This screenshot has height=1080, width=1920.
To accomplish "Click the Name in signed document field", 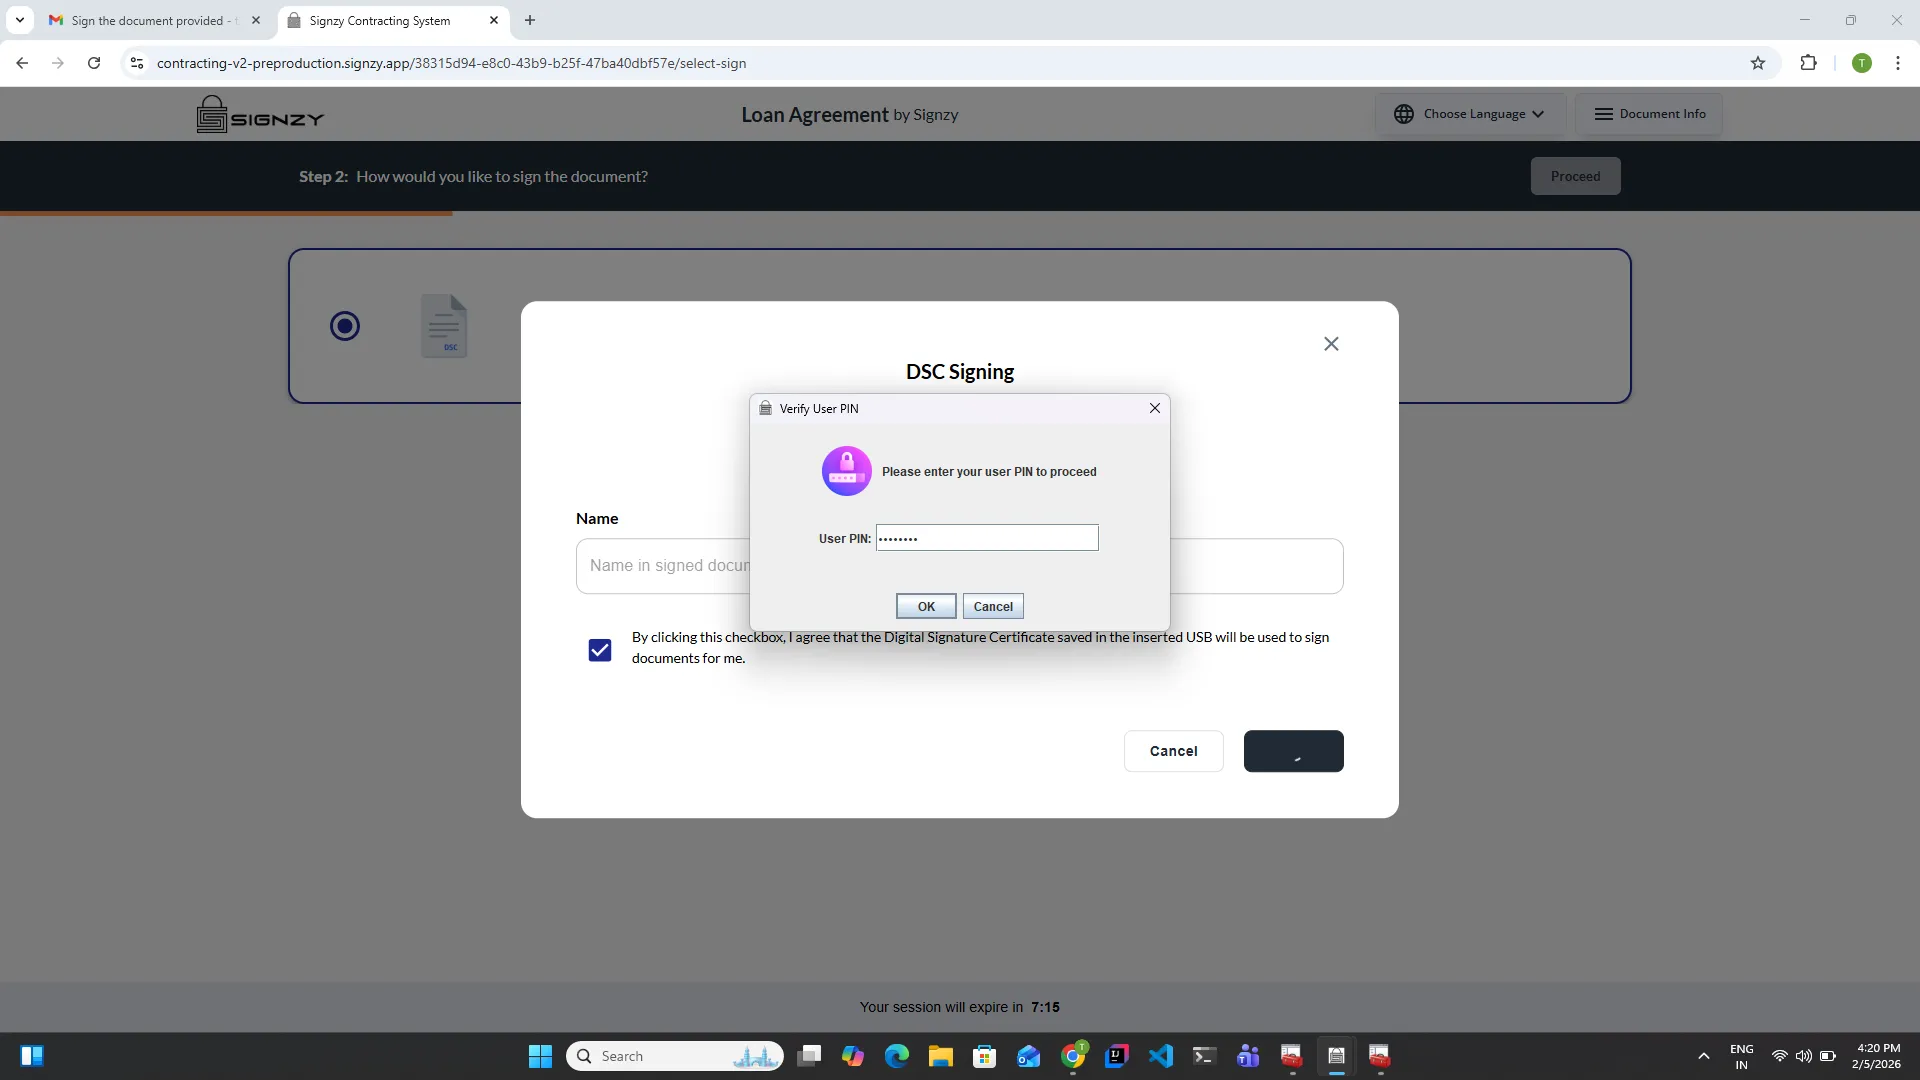I will [x=959, y=566].
